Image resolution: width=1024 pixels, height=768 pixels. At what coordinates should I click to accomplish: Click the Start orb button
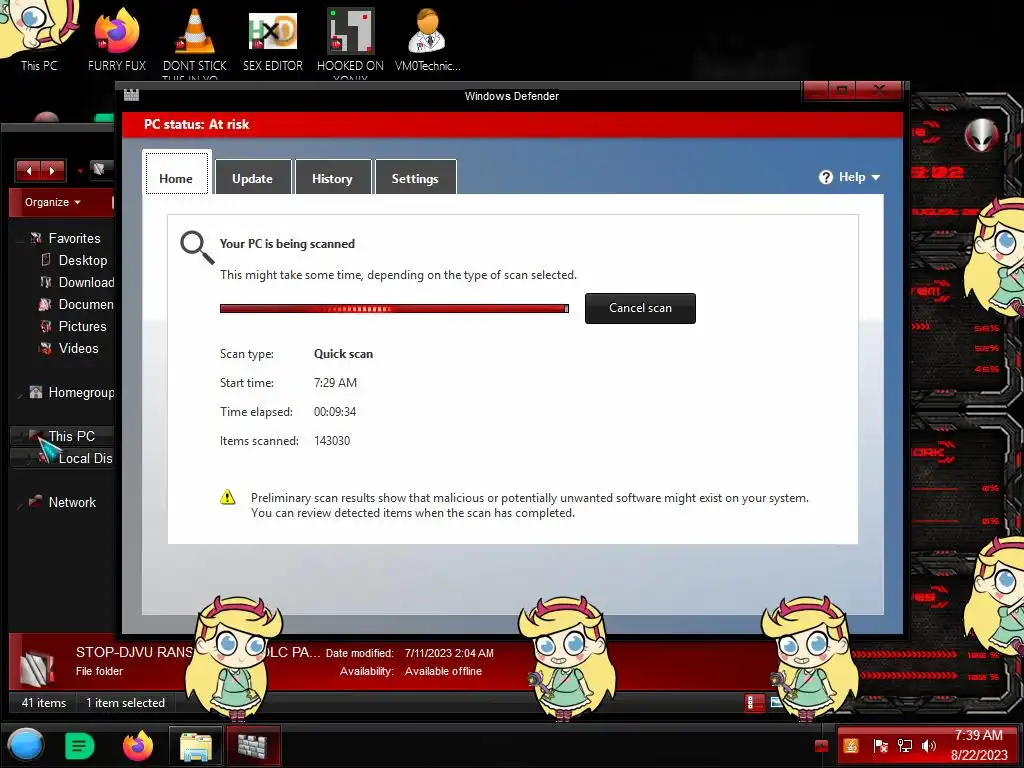(25, 745)
